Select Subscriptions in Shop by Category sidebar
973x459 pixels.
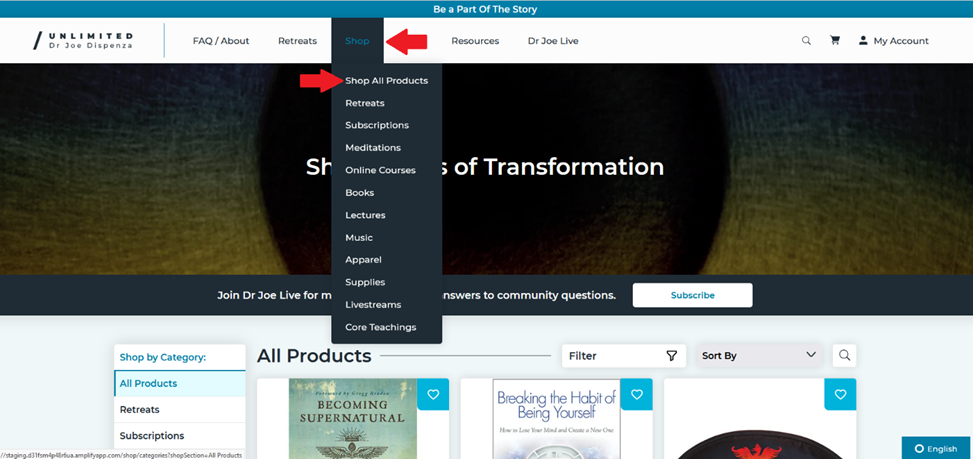pos(180,435)
